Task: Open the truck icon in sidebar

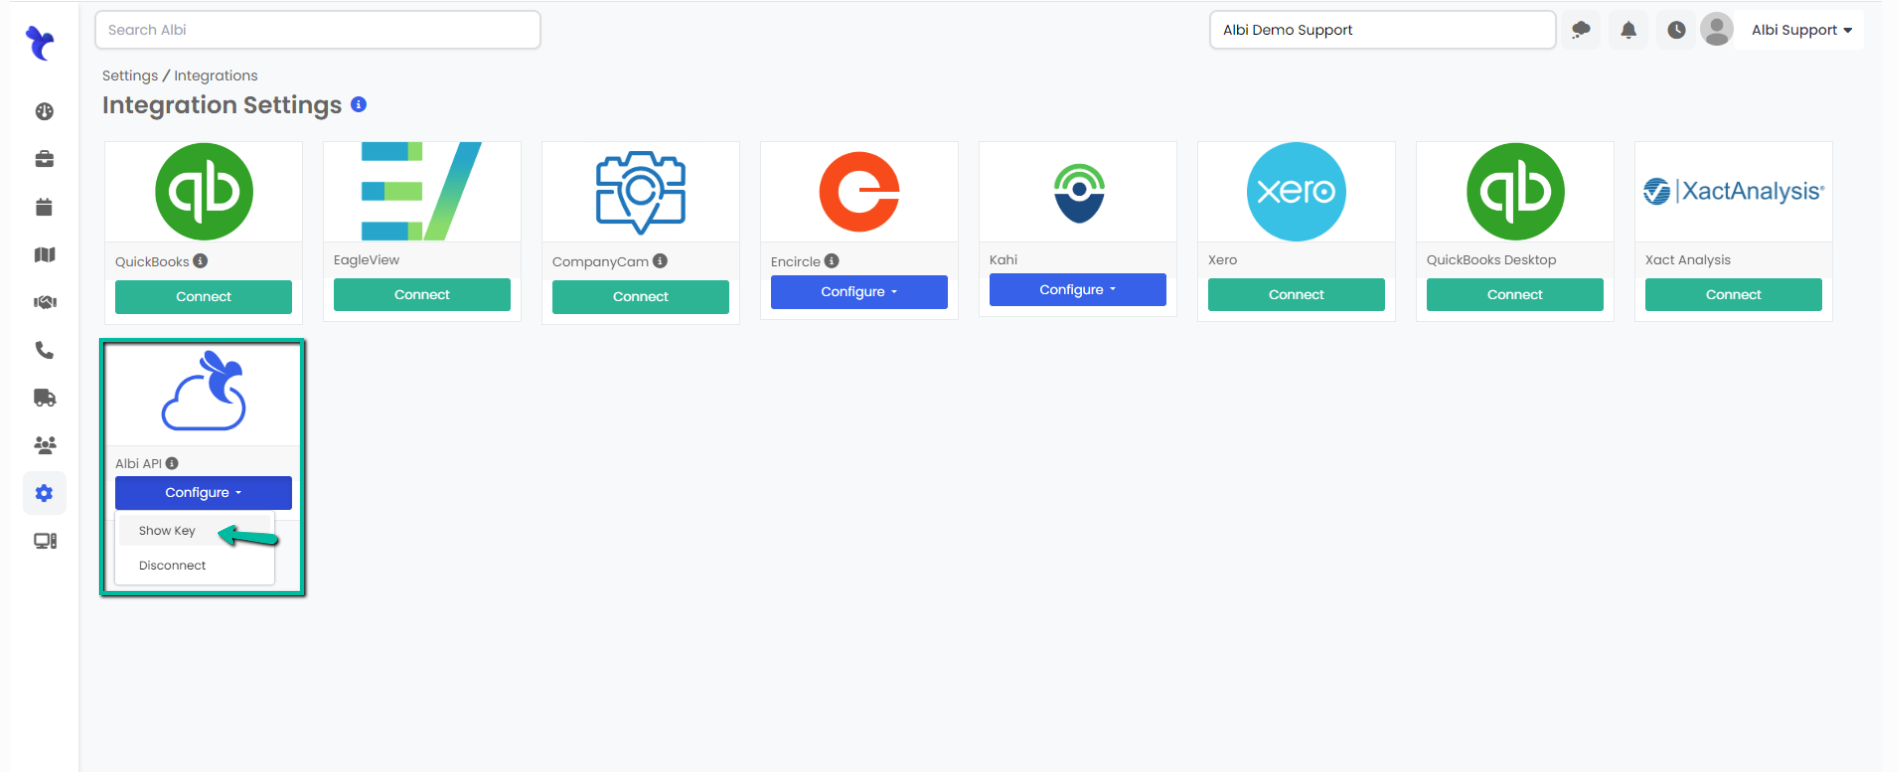Action: [x=44, y=398]
